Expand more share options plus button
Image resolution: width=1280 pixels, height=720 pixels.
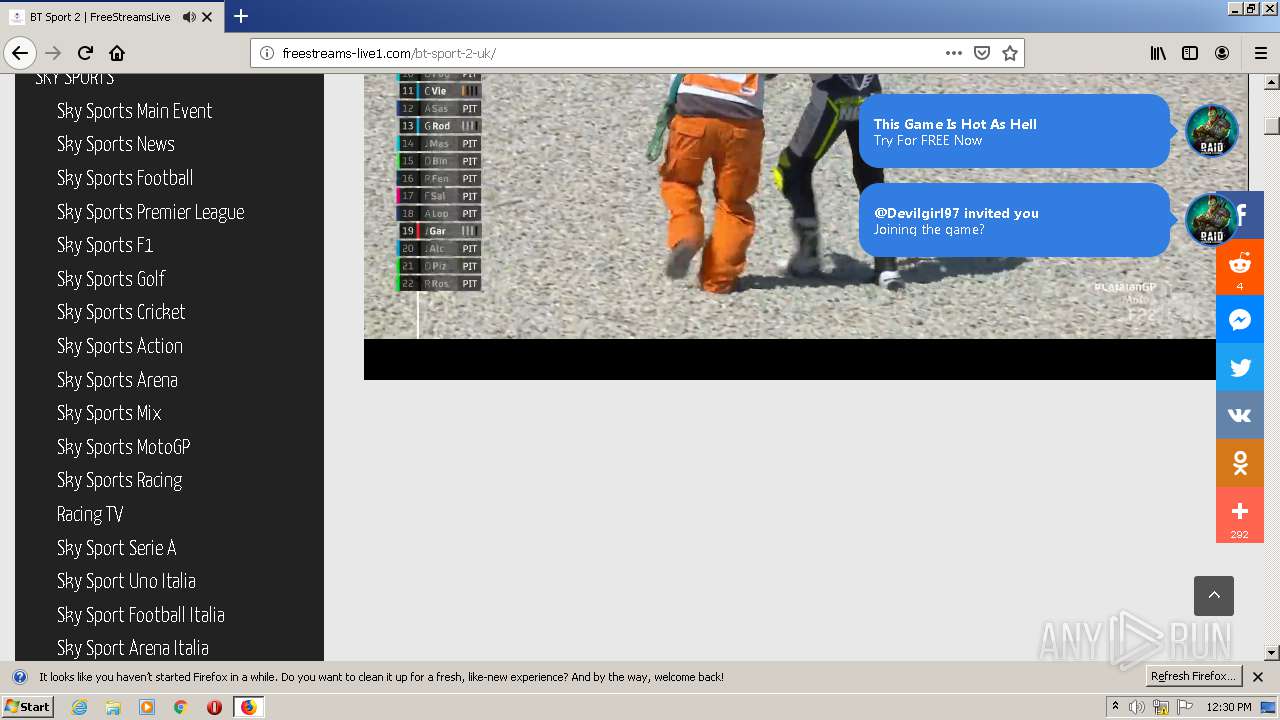1240,515
